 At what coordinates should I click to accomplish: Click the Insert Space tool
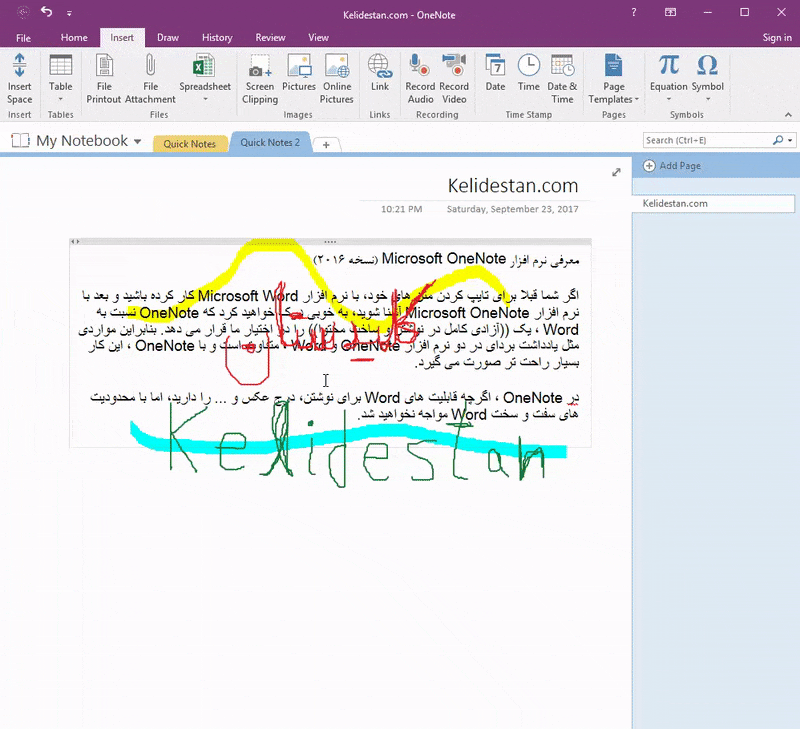click(19, 79)
